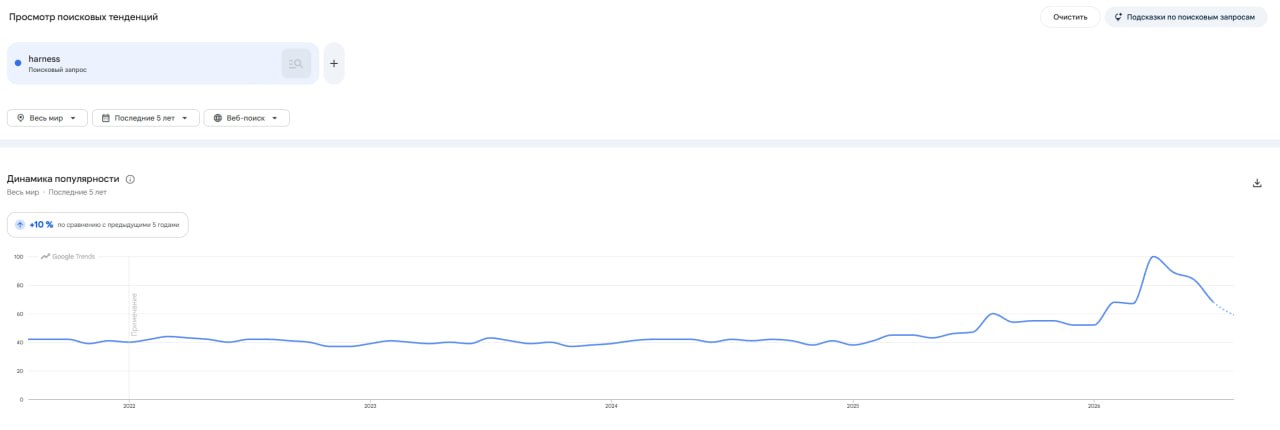Click the Очистить button
1280x430 pixels.
1070,17
